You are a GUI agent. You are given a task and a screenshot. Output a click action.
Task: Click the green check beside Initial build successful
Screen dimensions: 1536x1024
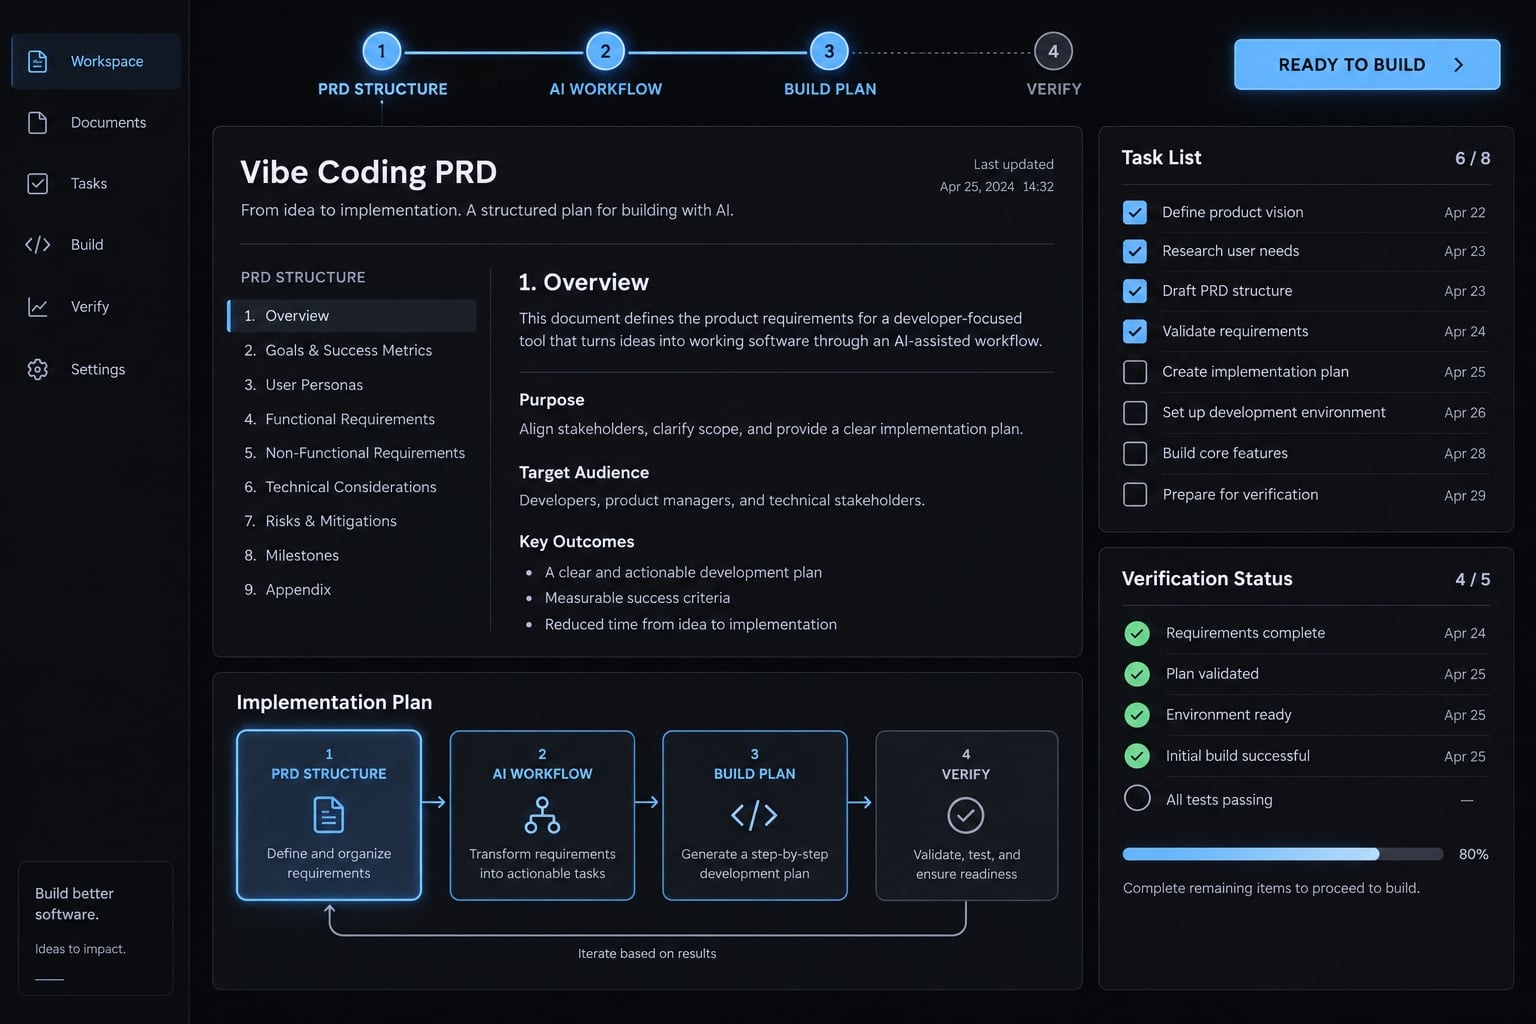[x=1137, y=756]
